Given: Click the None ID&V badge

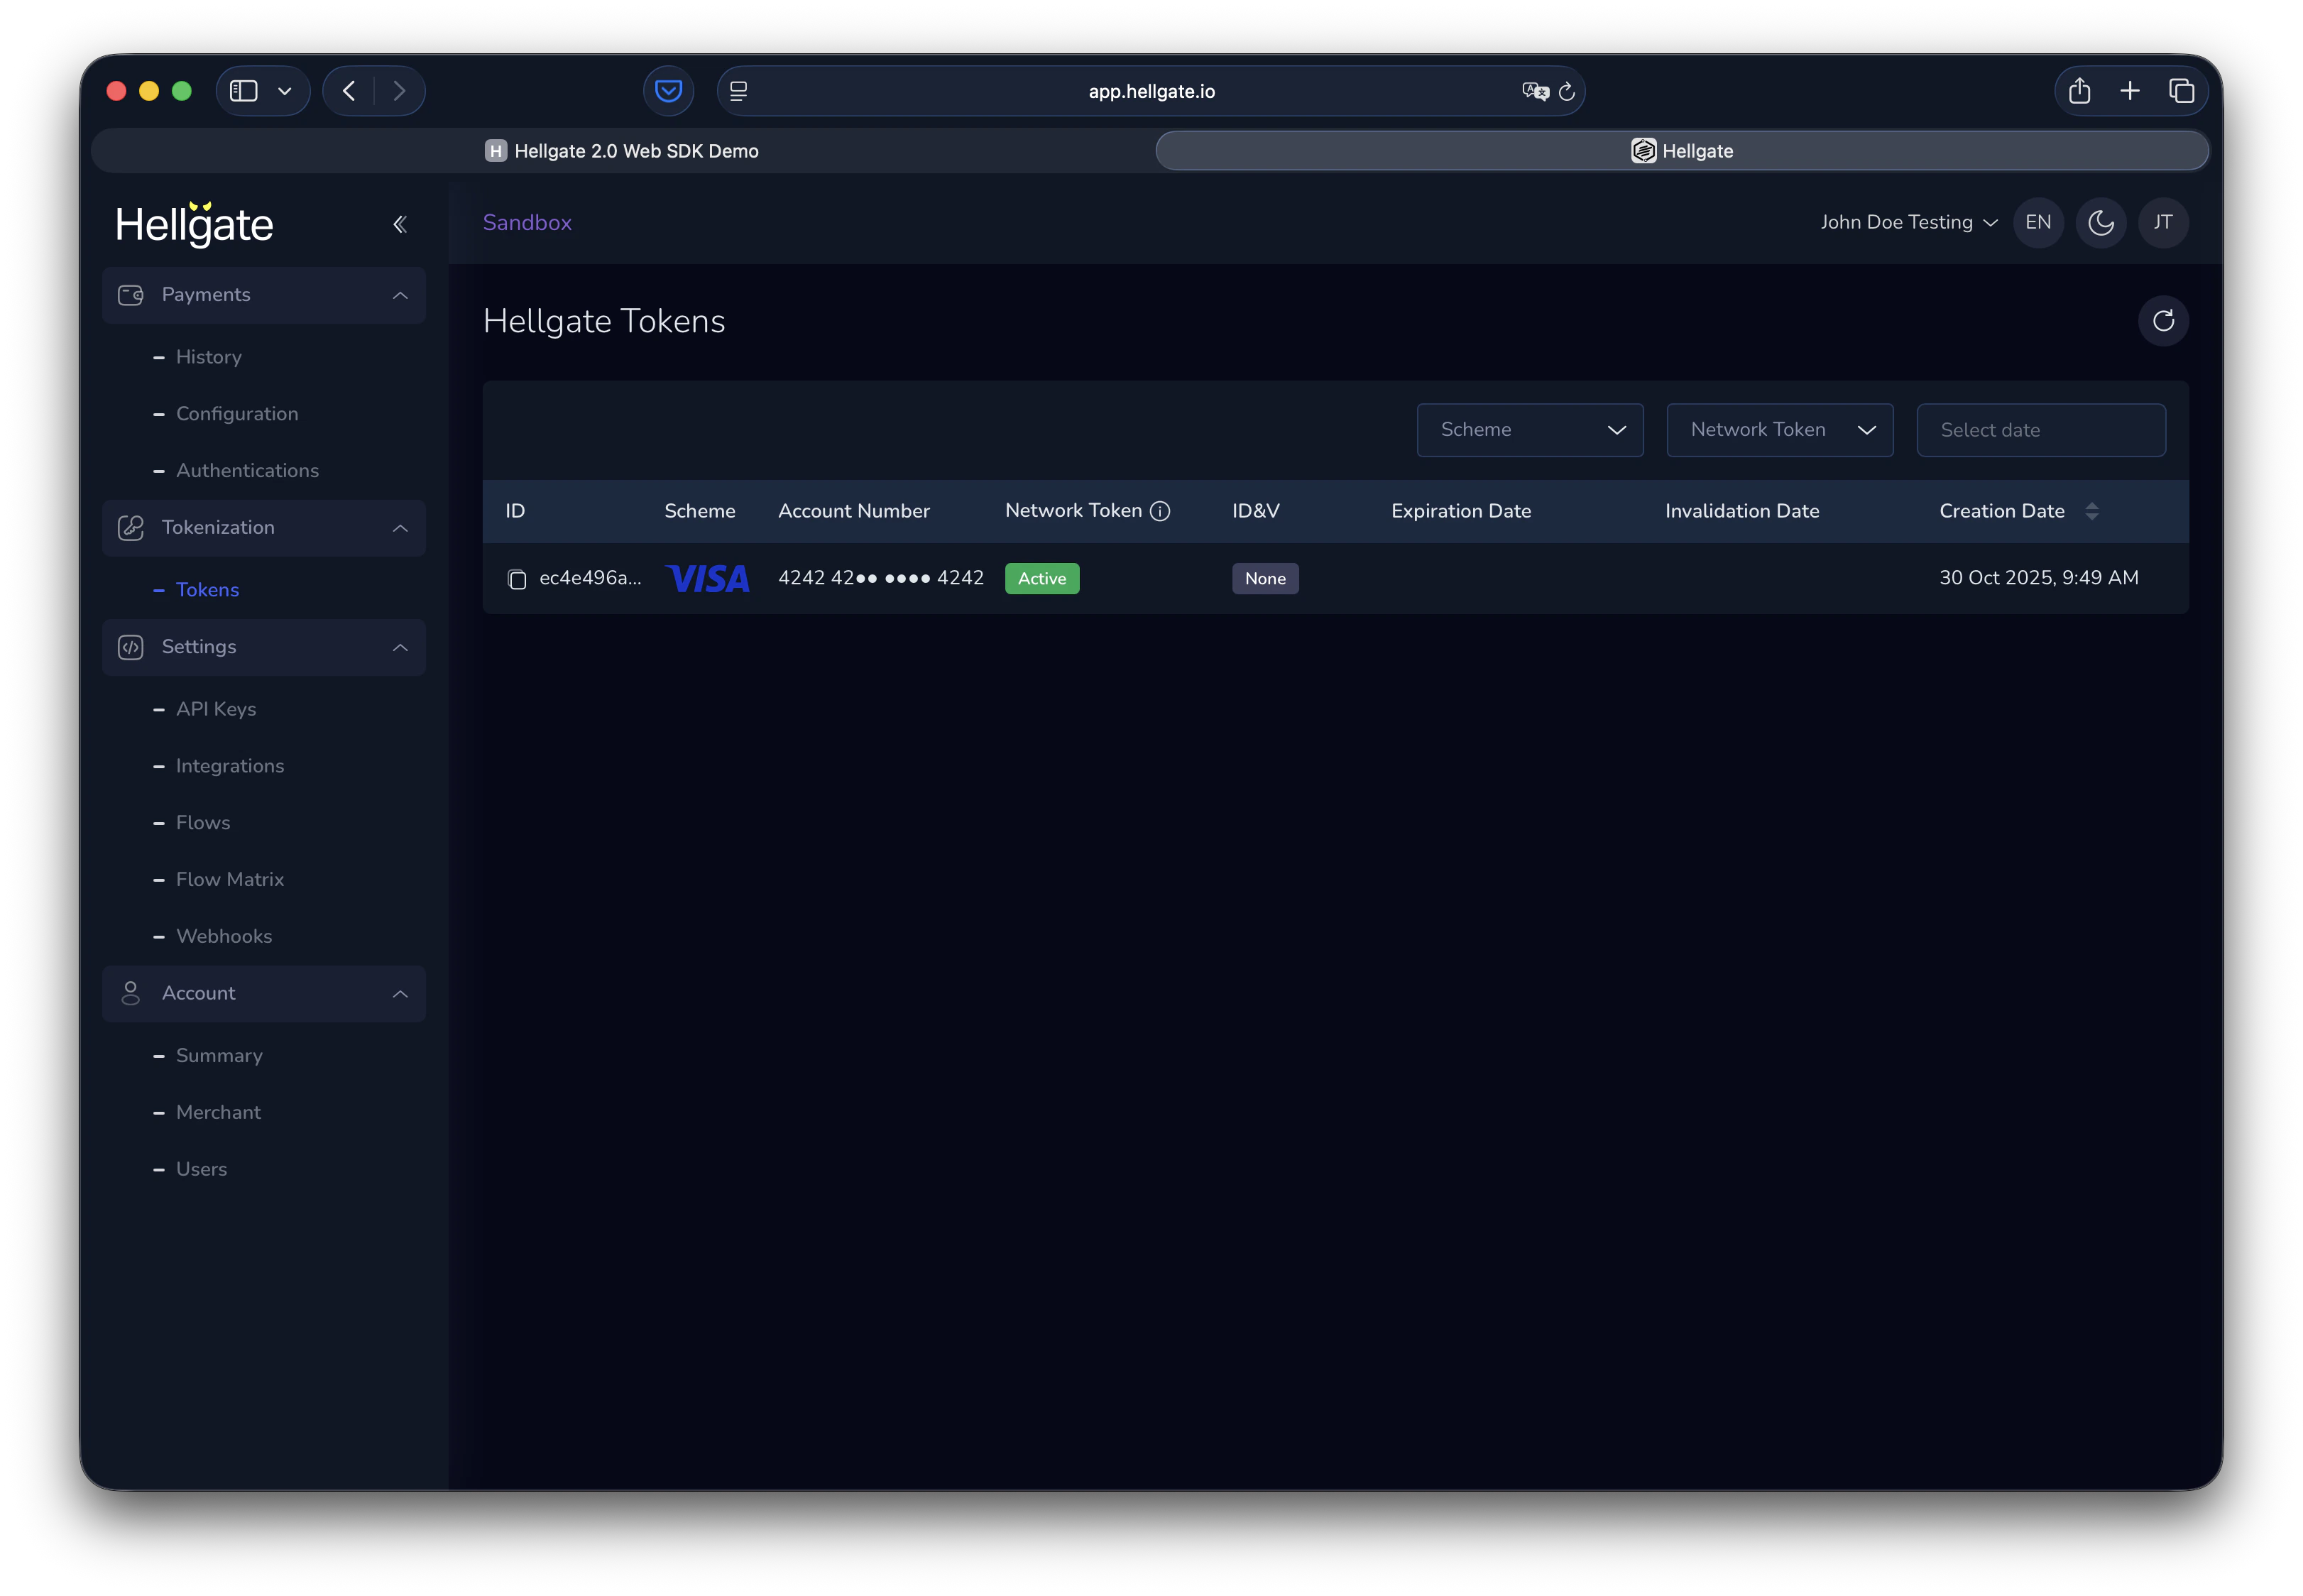Looking at the screenshot, I should click(x=1265, y=579).
